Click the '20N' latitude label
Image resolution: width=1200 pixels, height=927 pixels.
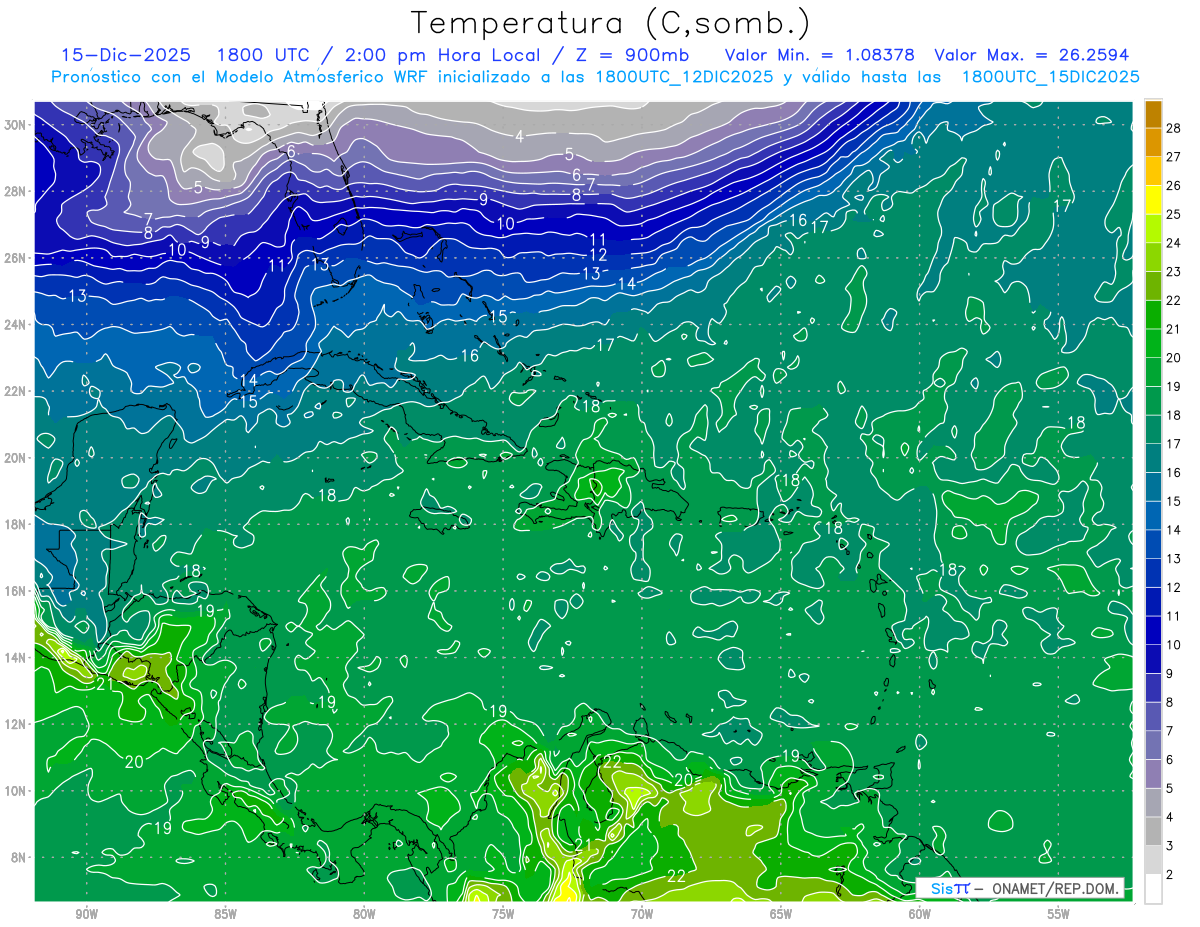[x=16, y=457]
